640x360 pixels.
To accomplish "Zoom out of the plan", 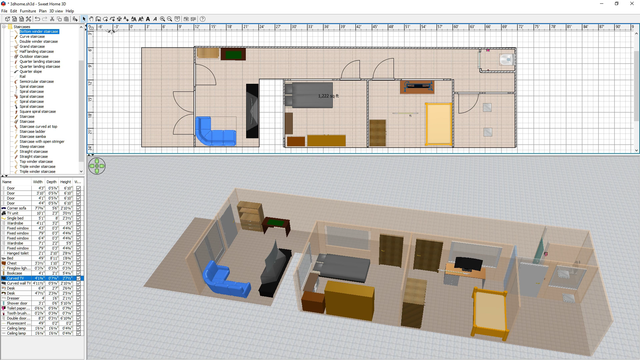I will pyautogui.click(x=169, y=19).
